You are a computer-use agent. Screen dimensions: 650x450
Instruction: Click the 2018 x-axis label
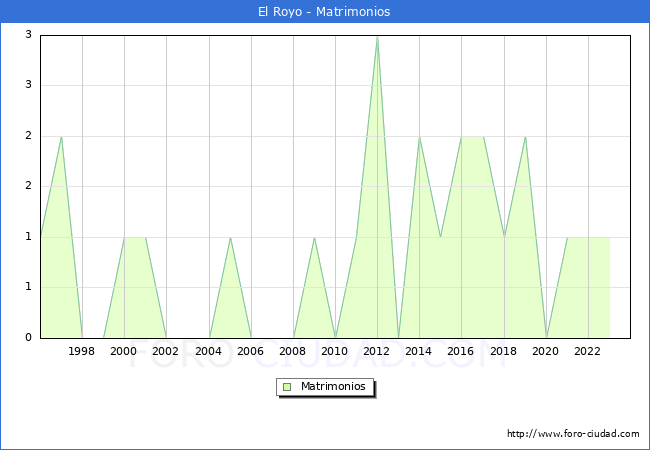[503, 351]
